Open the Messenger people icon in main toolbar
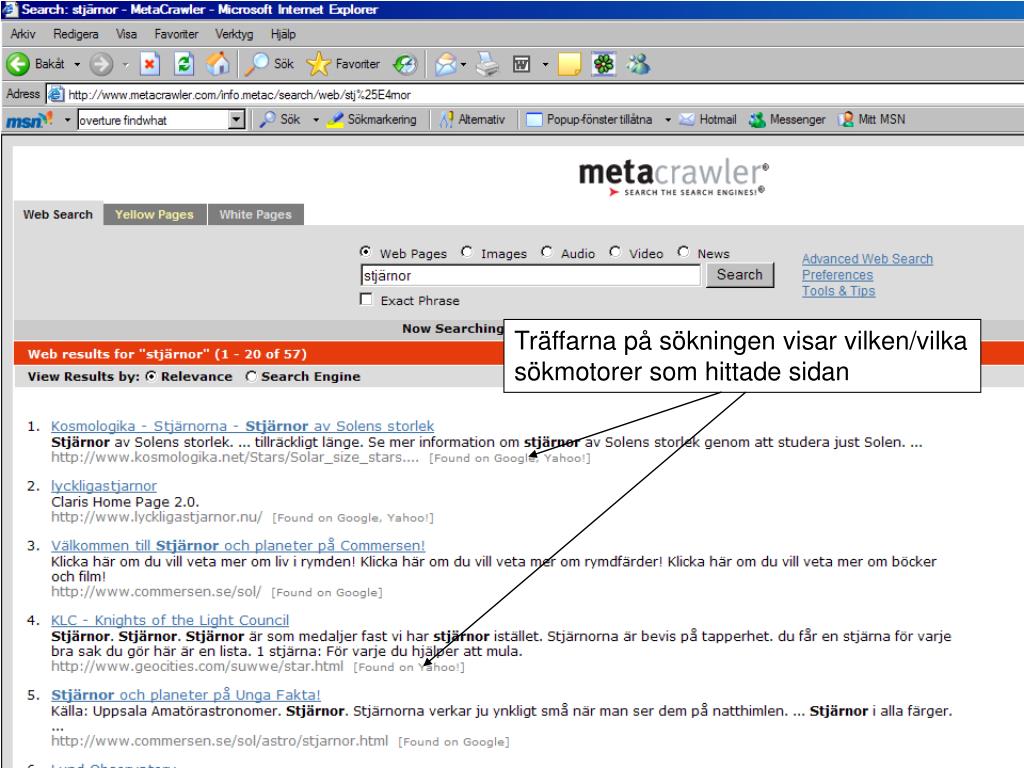 638,64
